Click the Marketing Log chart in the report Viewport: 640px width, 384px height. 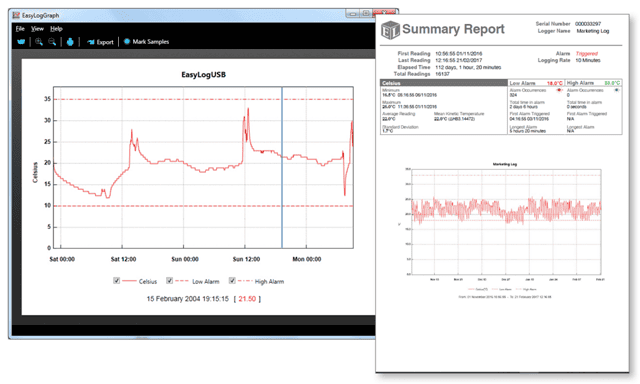click(505, 222)
